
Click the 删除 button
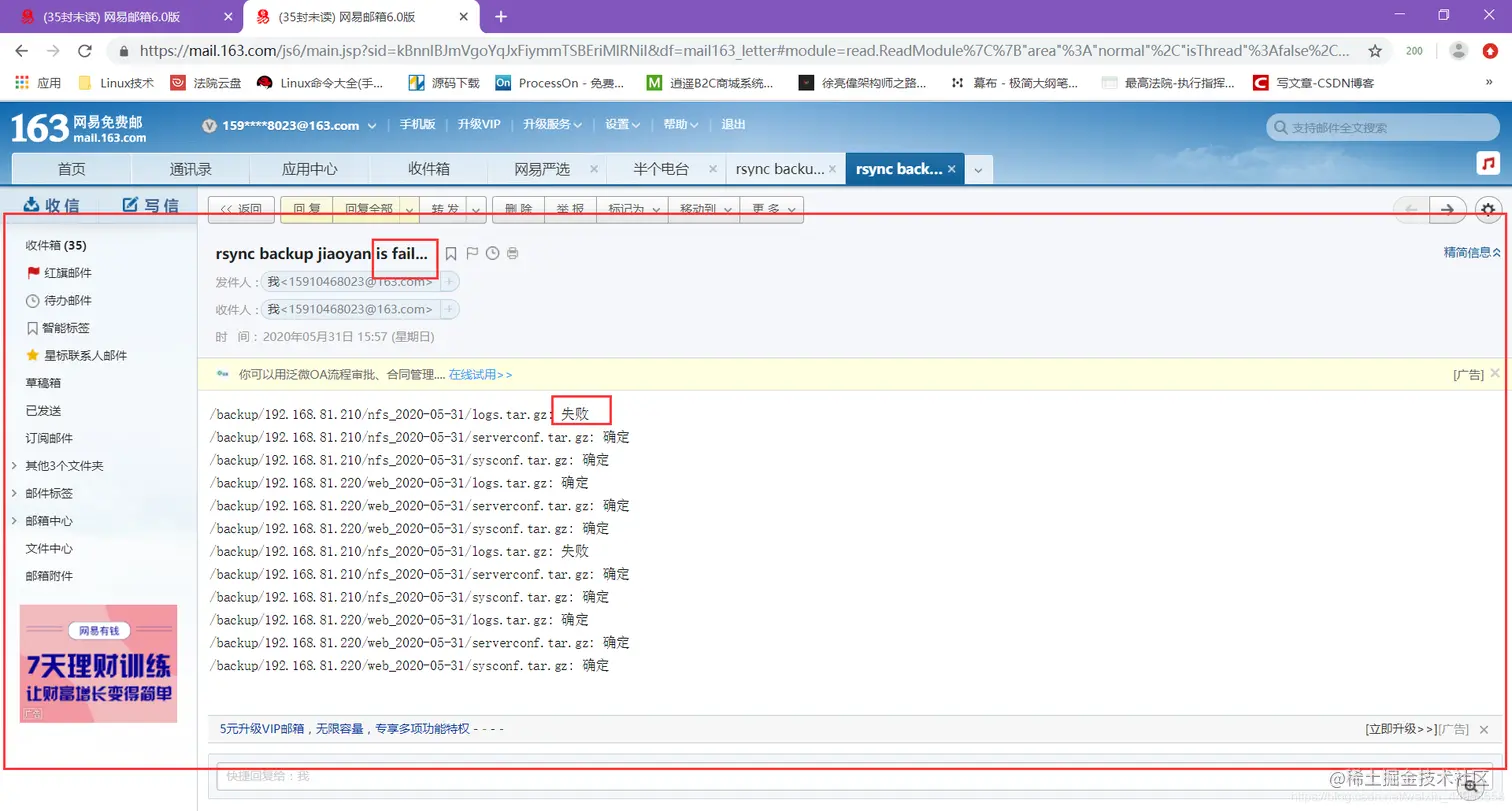518,209
